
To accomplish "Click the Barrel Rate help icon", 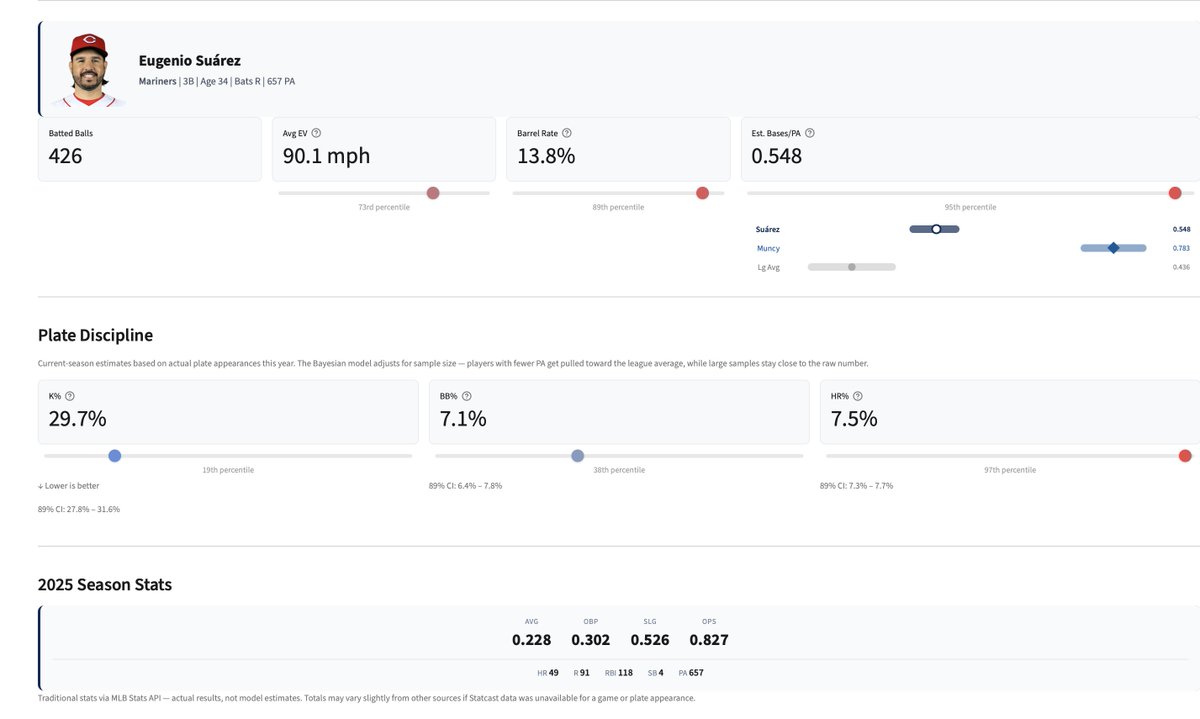I will [x=567, y=133].
